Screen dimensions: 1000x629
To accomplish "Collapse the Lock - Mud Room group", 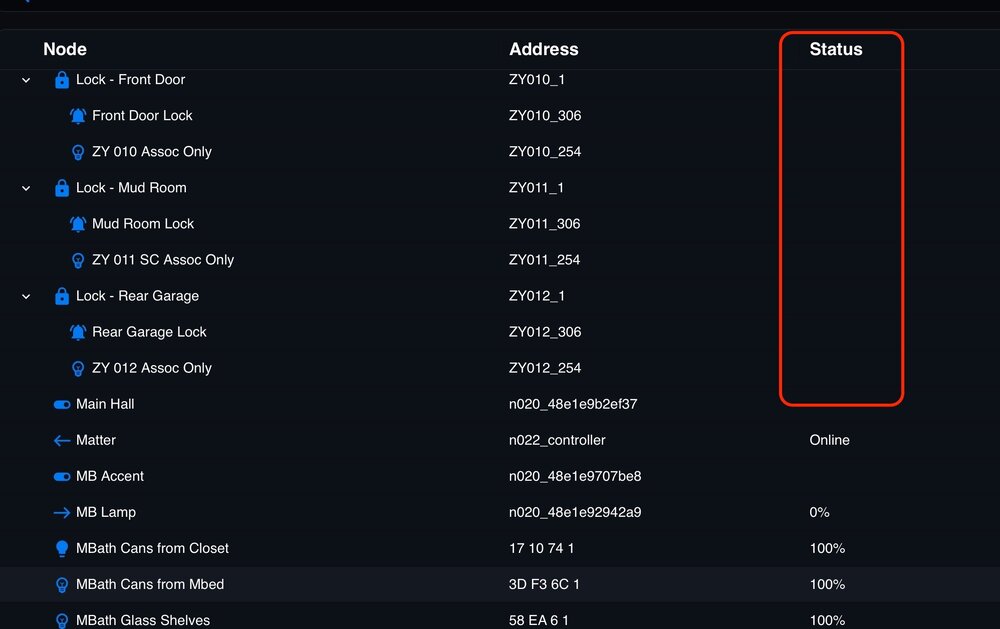I will 25,188.
